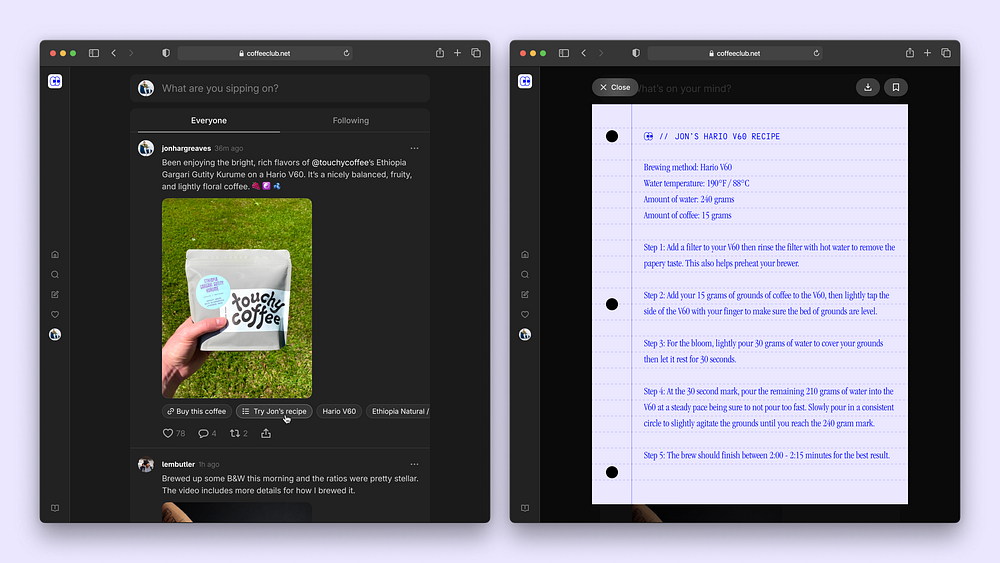The image size is (1000, 563).
Task: Open Search in left window sidebar
Action: pyautogui.click(x=55, y=275)
